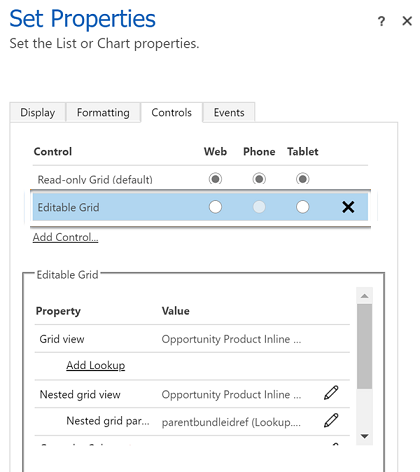Close the Set Properties dialog
This screenshot has height=472, width=420.
click(407, 21)
